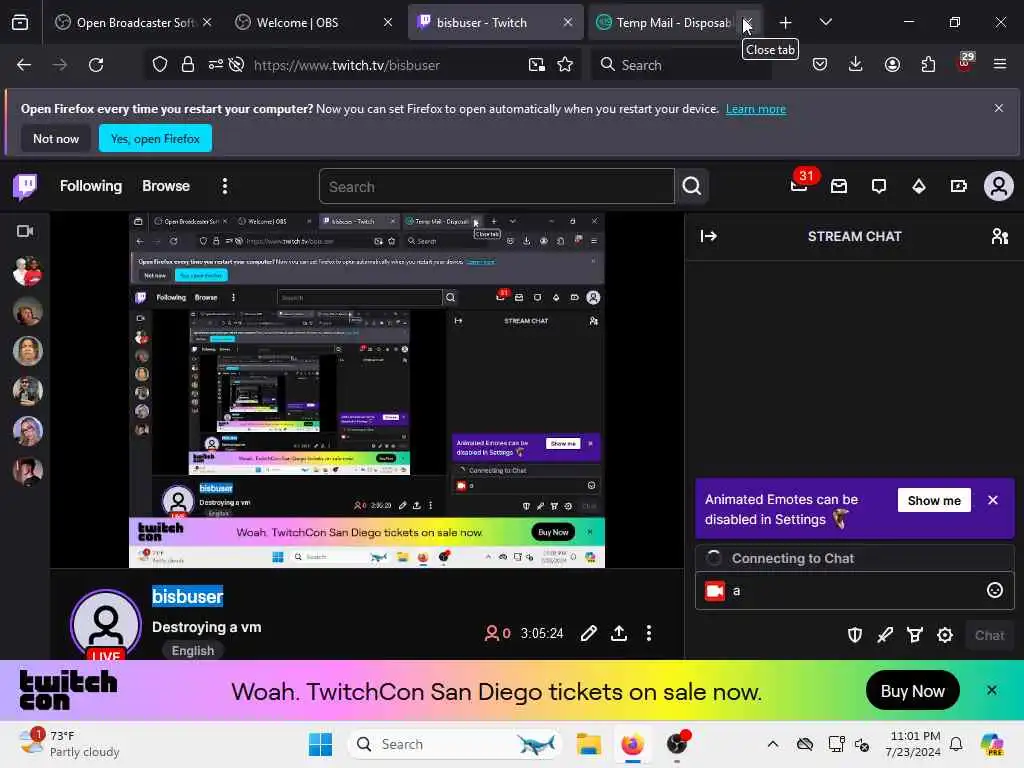Collapse the stream chat panel
Screen dimensions: 1024x768
coord(709,236)
